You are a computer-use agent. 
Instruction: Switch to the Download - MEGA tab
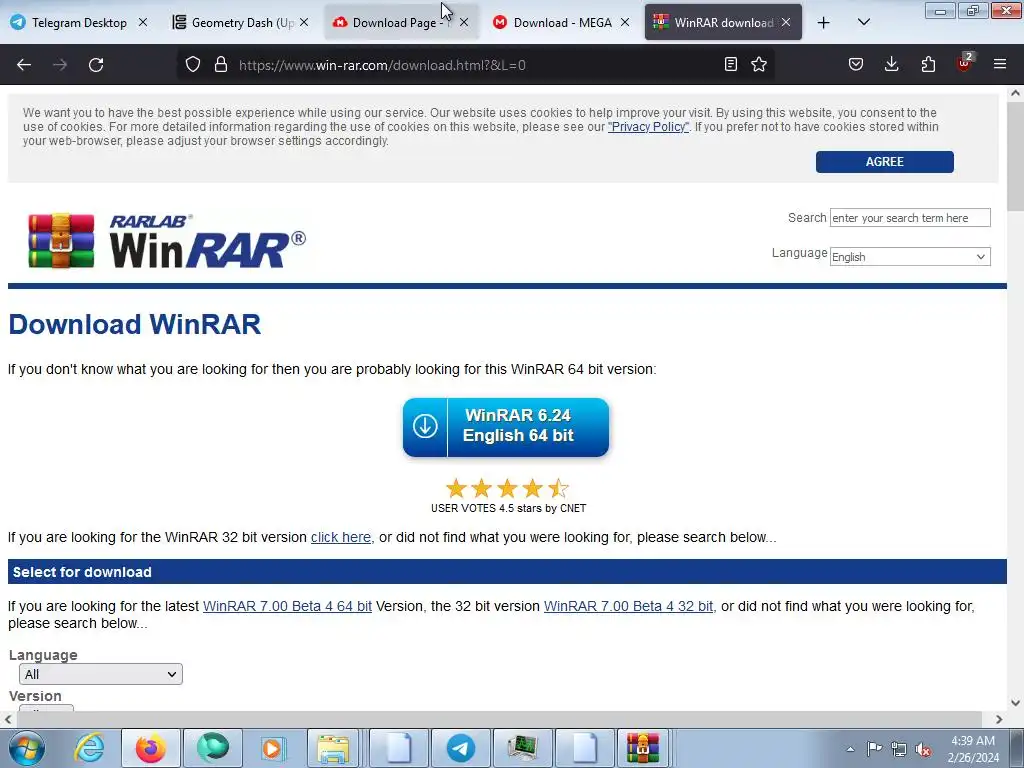(x=562, y=23)
